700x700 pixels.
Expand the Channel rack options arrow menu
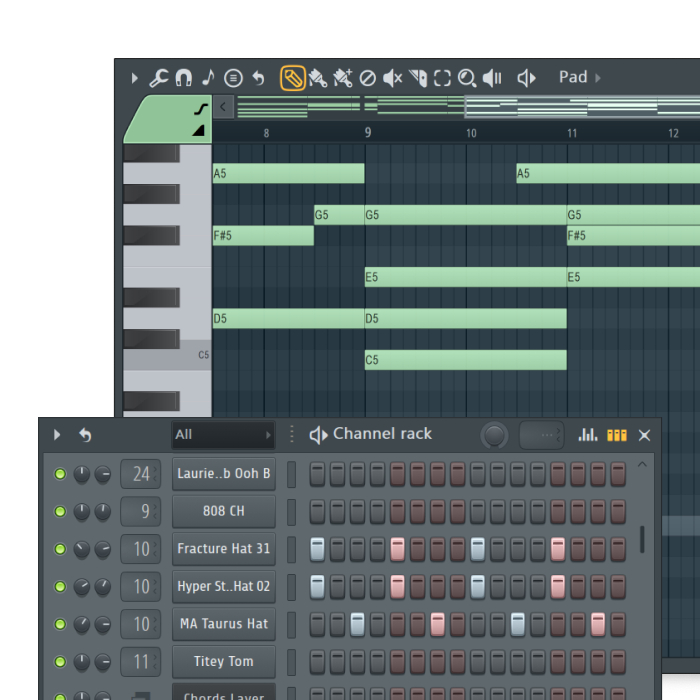(57, 435)
